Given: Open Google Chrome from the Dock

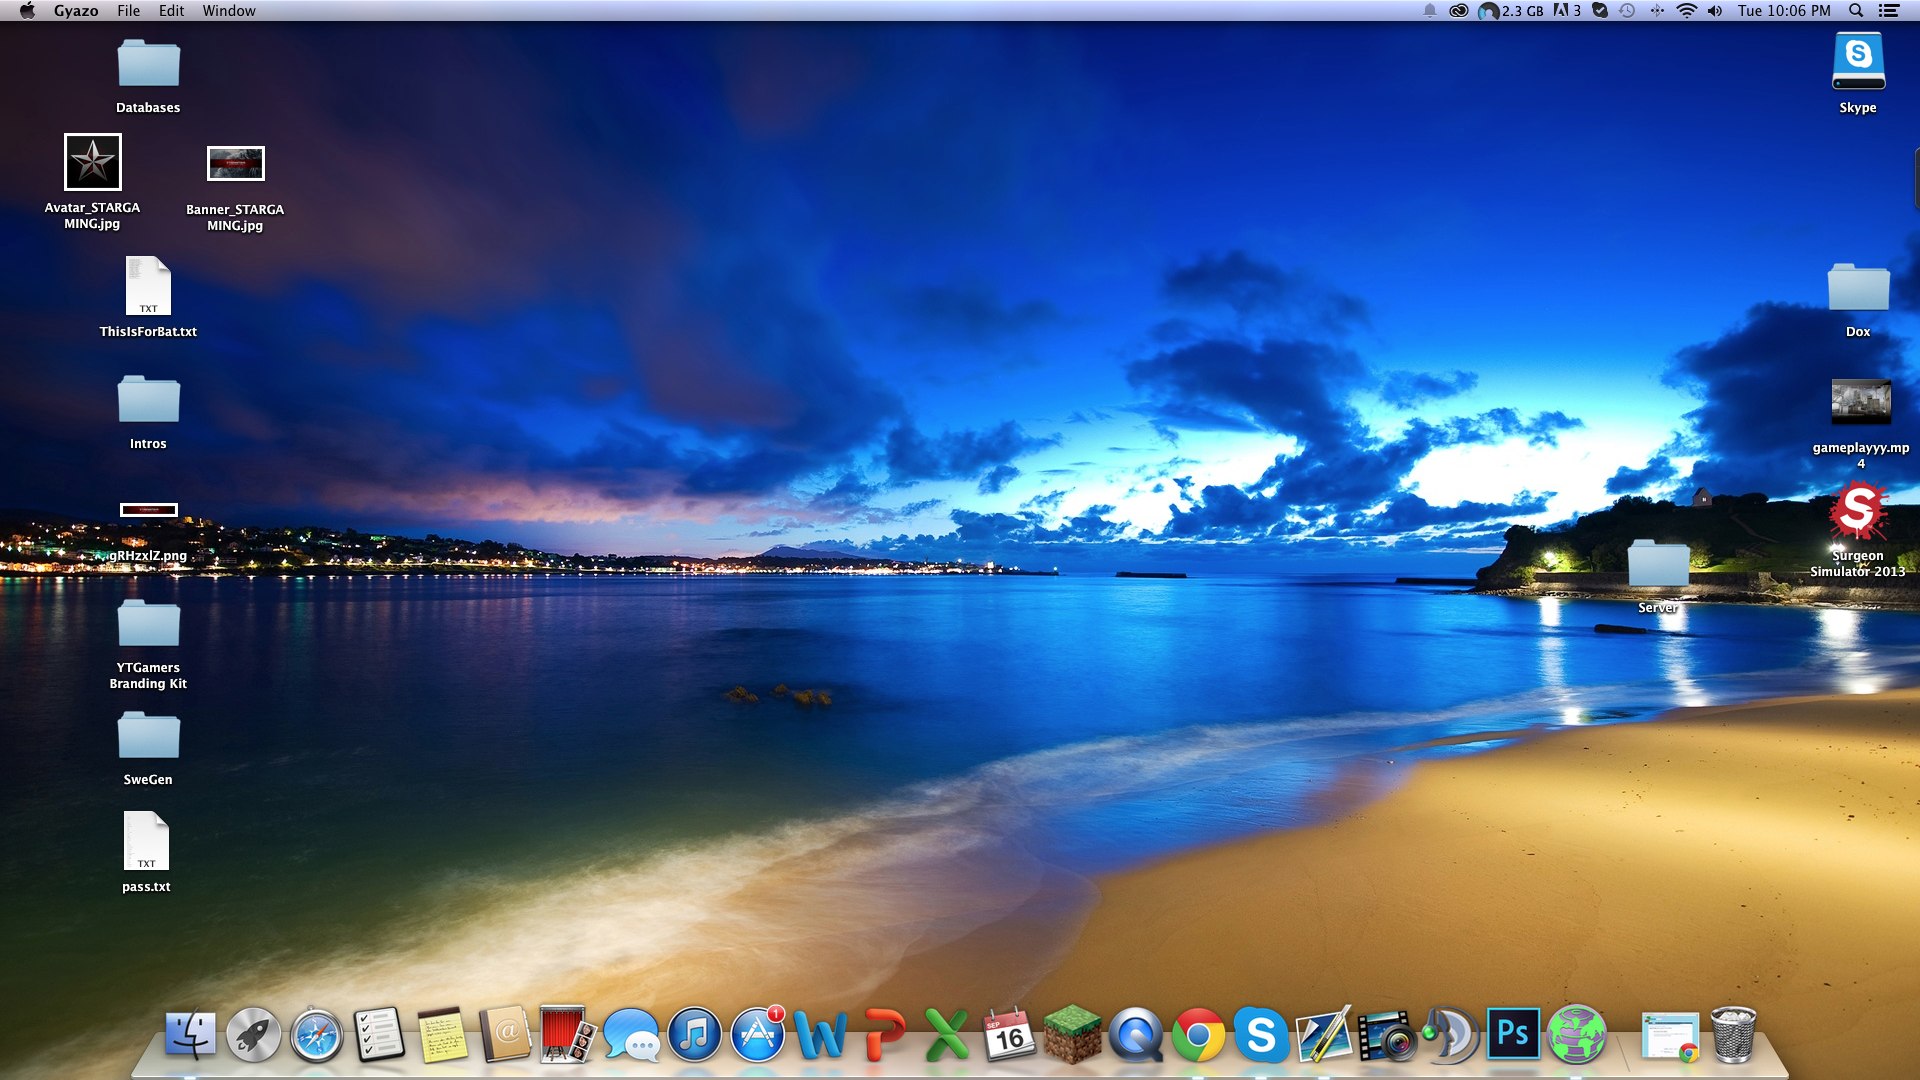Looking at the screenshot, I should 1198,1035.
